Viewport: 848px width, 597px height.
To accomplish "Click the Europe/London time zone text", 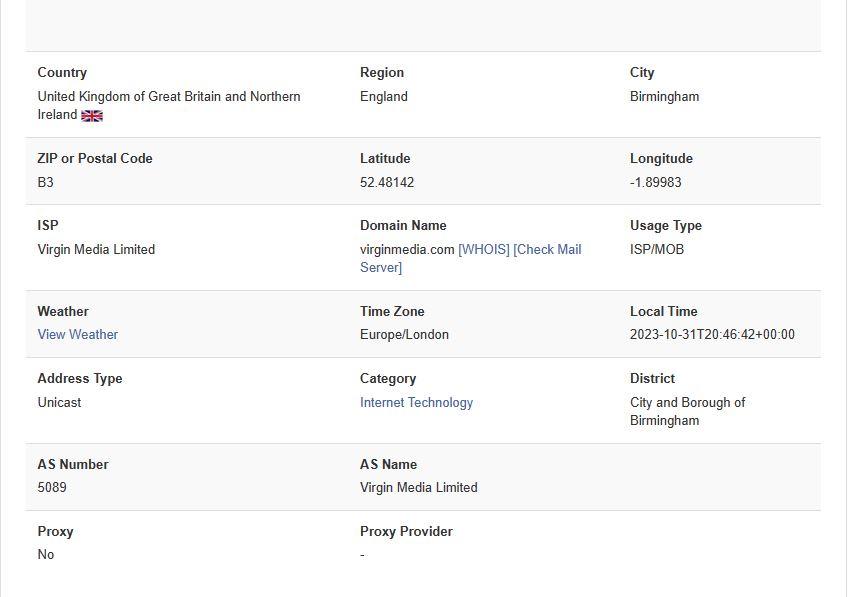I will pyautogui.click(x=404, y=334).
